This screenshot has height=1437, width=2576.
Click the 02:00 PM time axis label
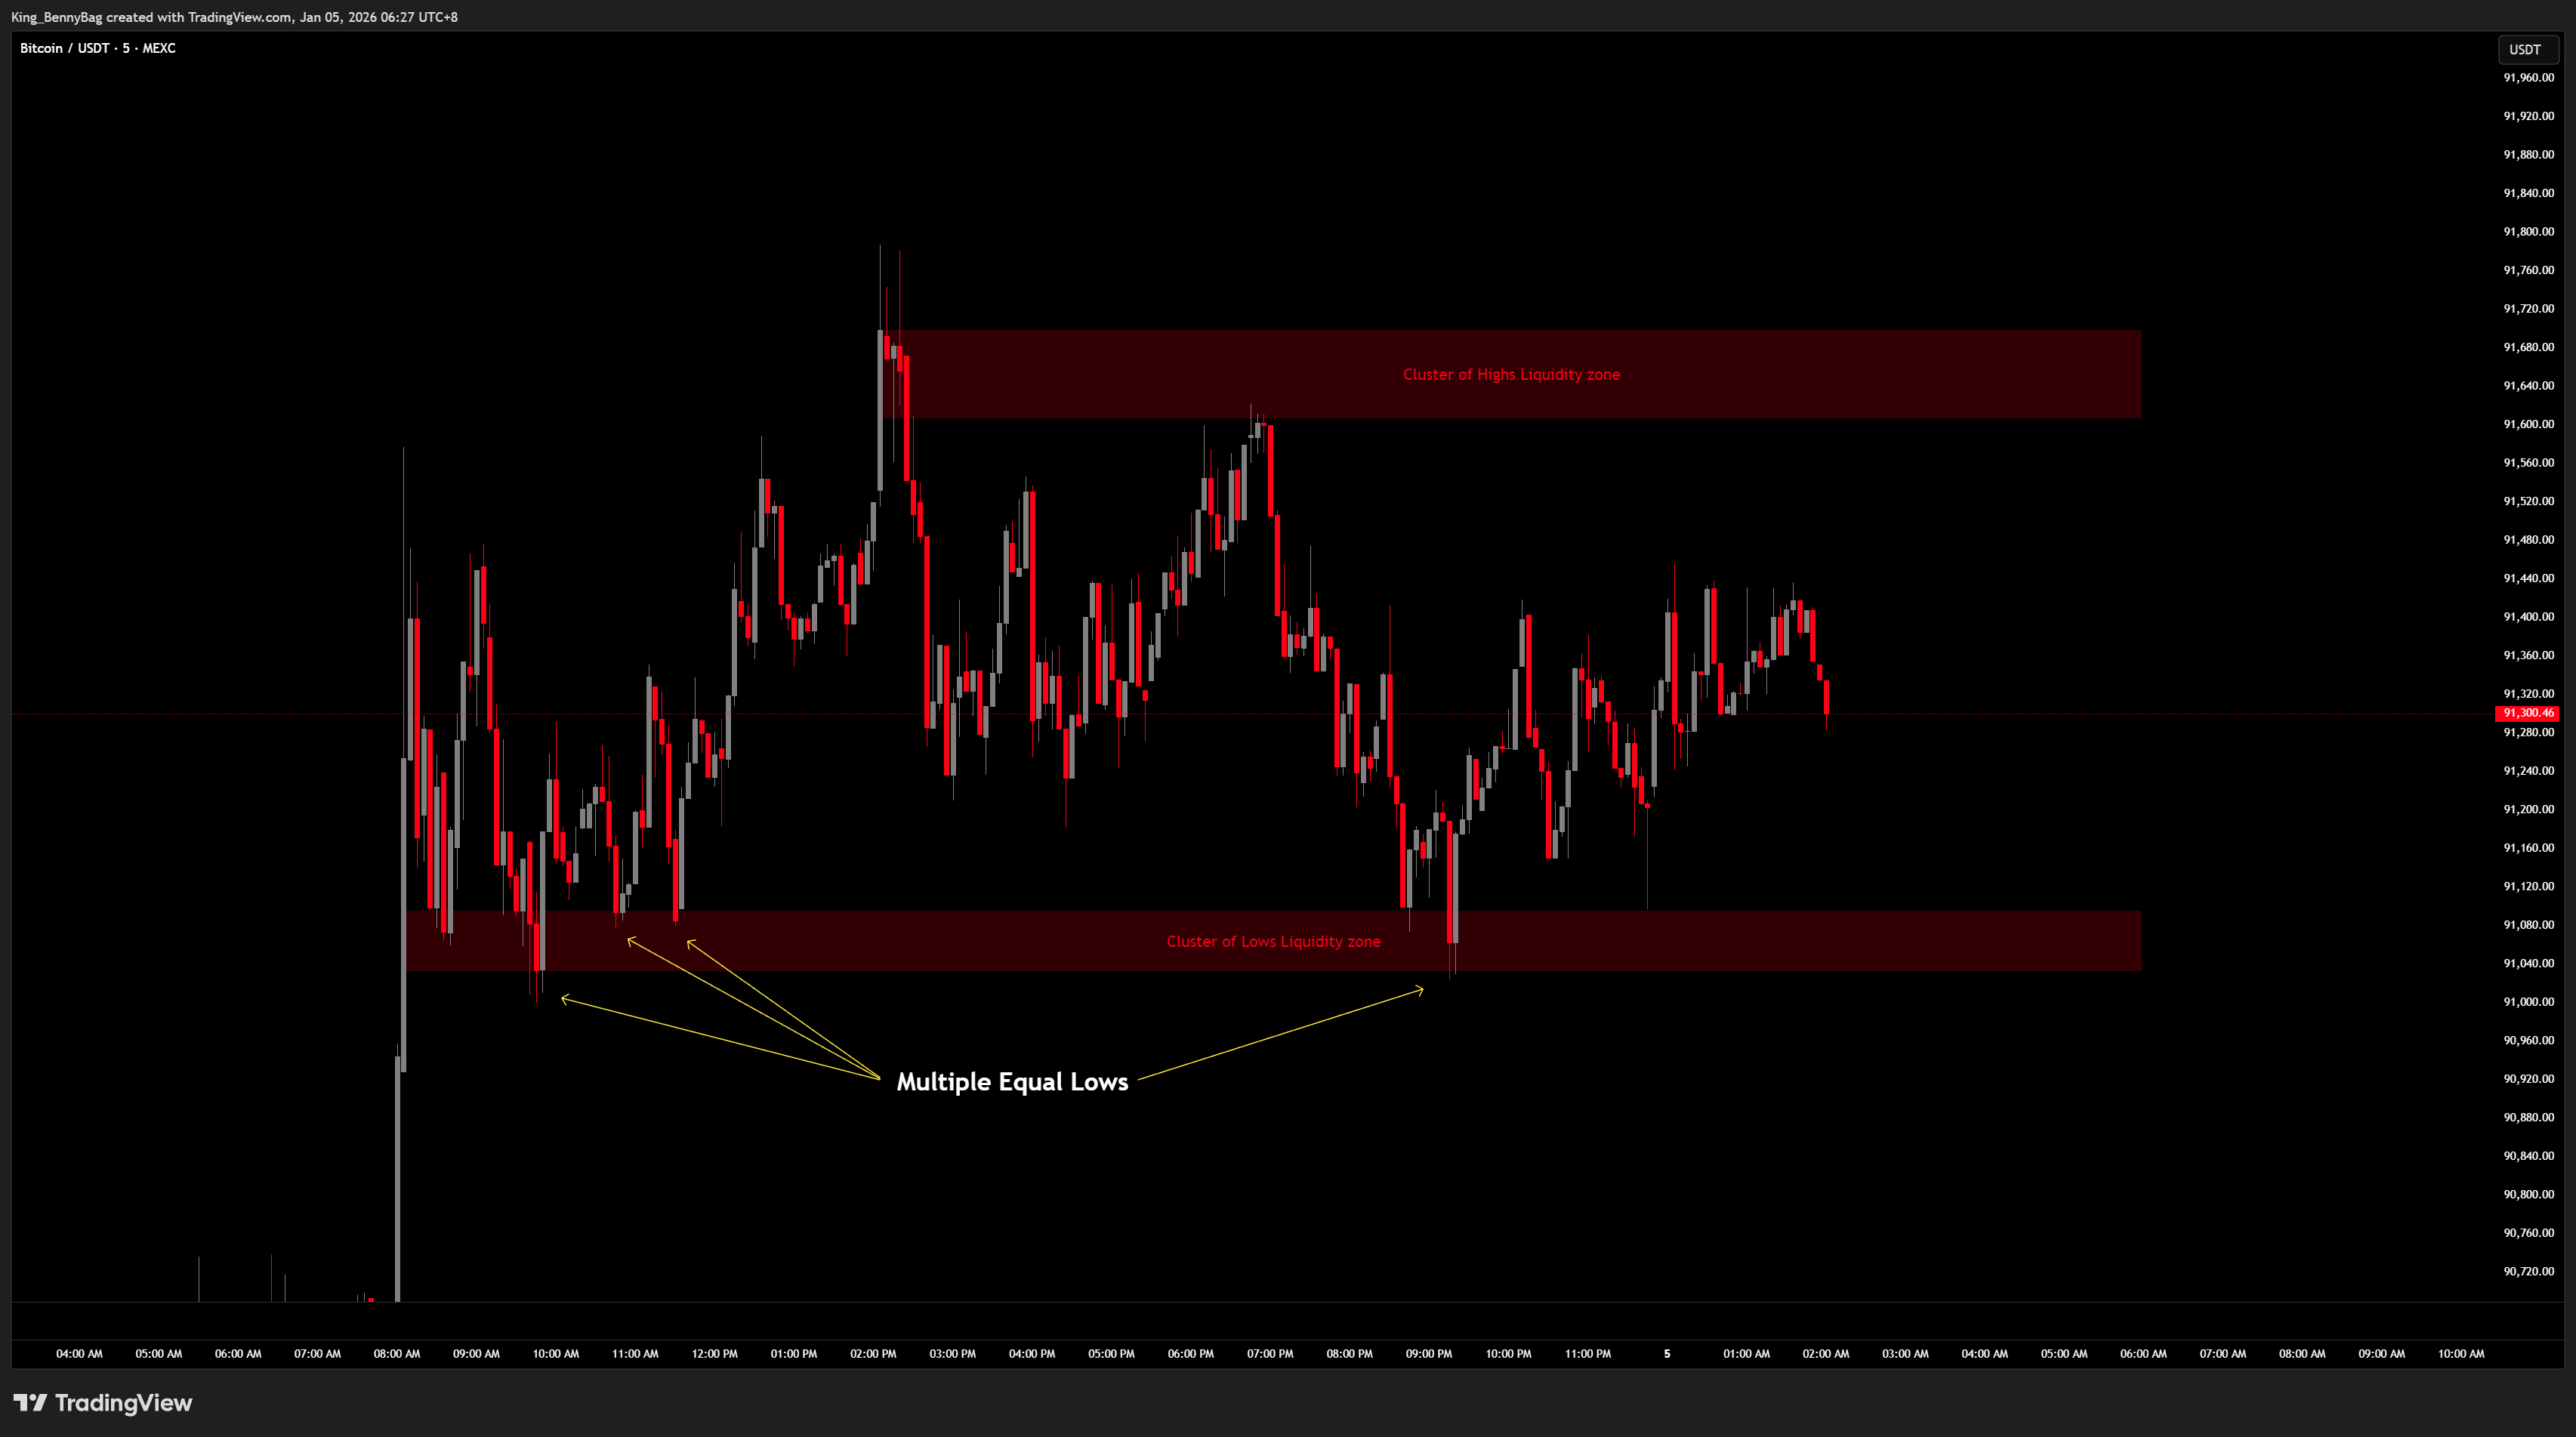pos(873,1354)
